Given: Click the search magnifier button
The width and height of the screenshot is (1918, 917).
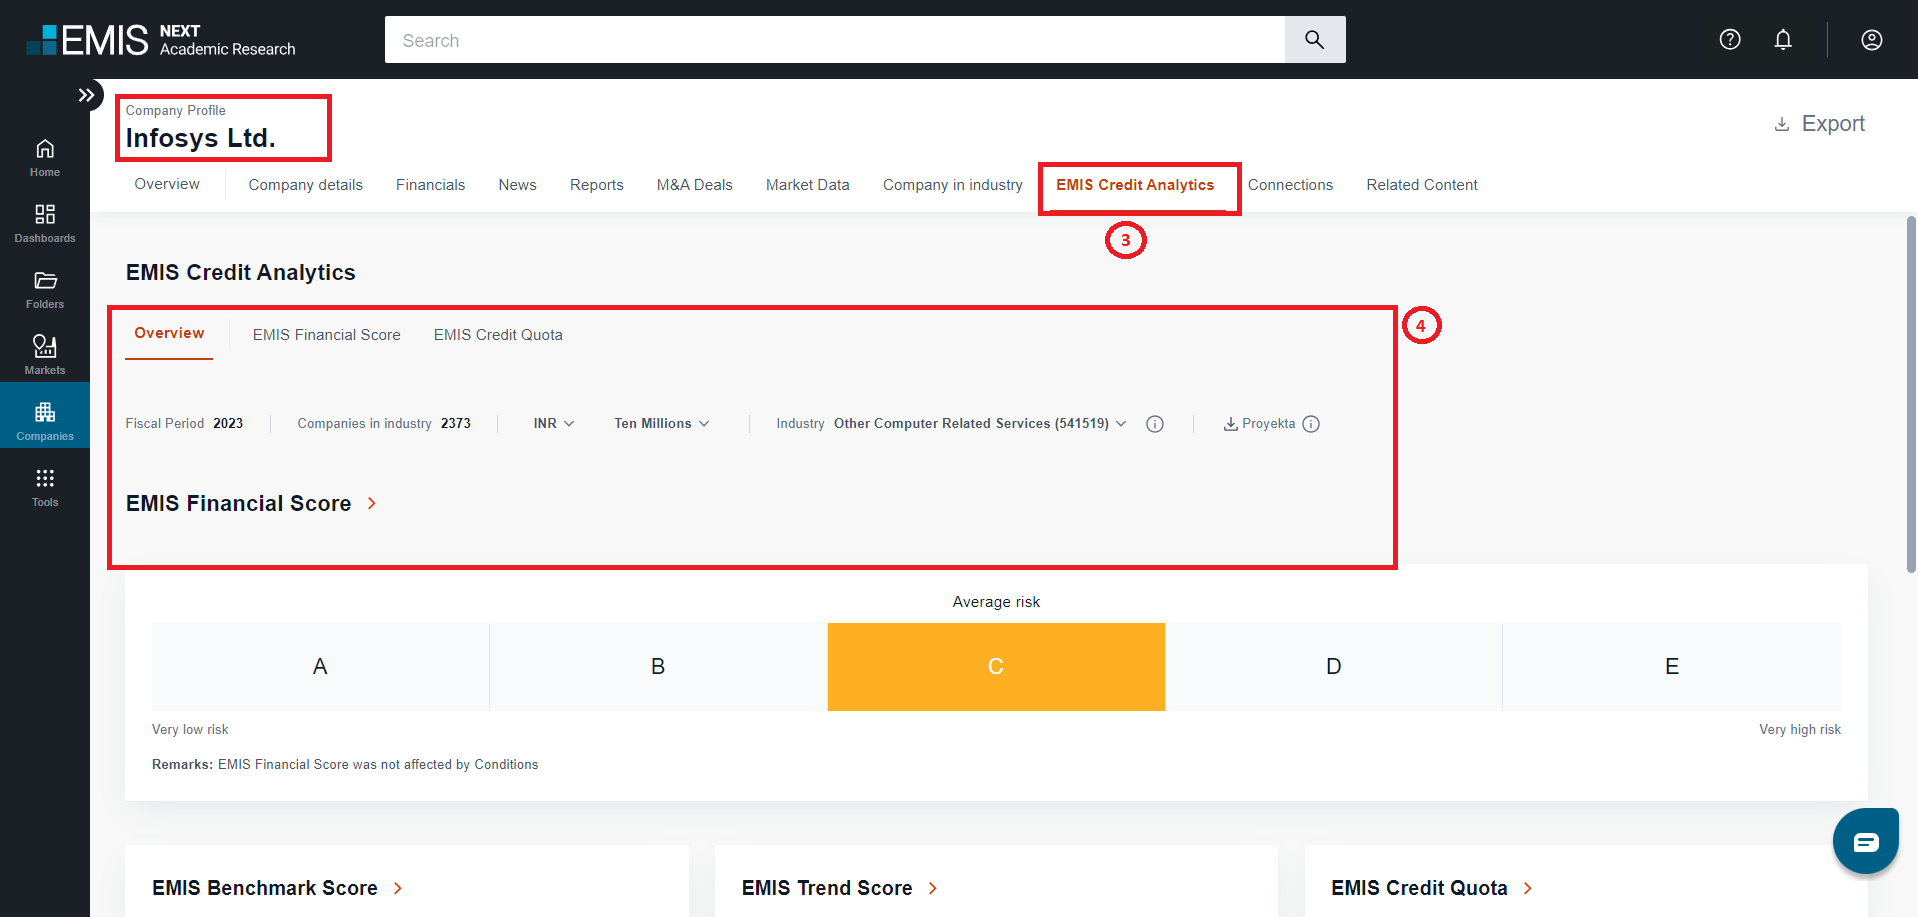Looking at the screenshot, I should tap(1315, 40).
